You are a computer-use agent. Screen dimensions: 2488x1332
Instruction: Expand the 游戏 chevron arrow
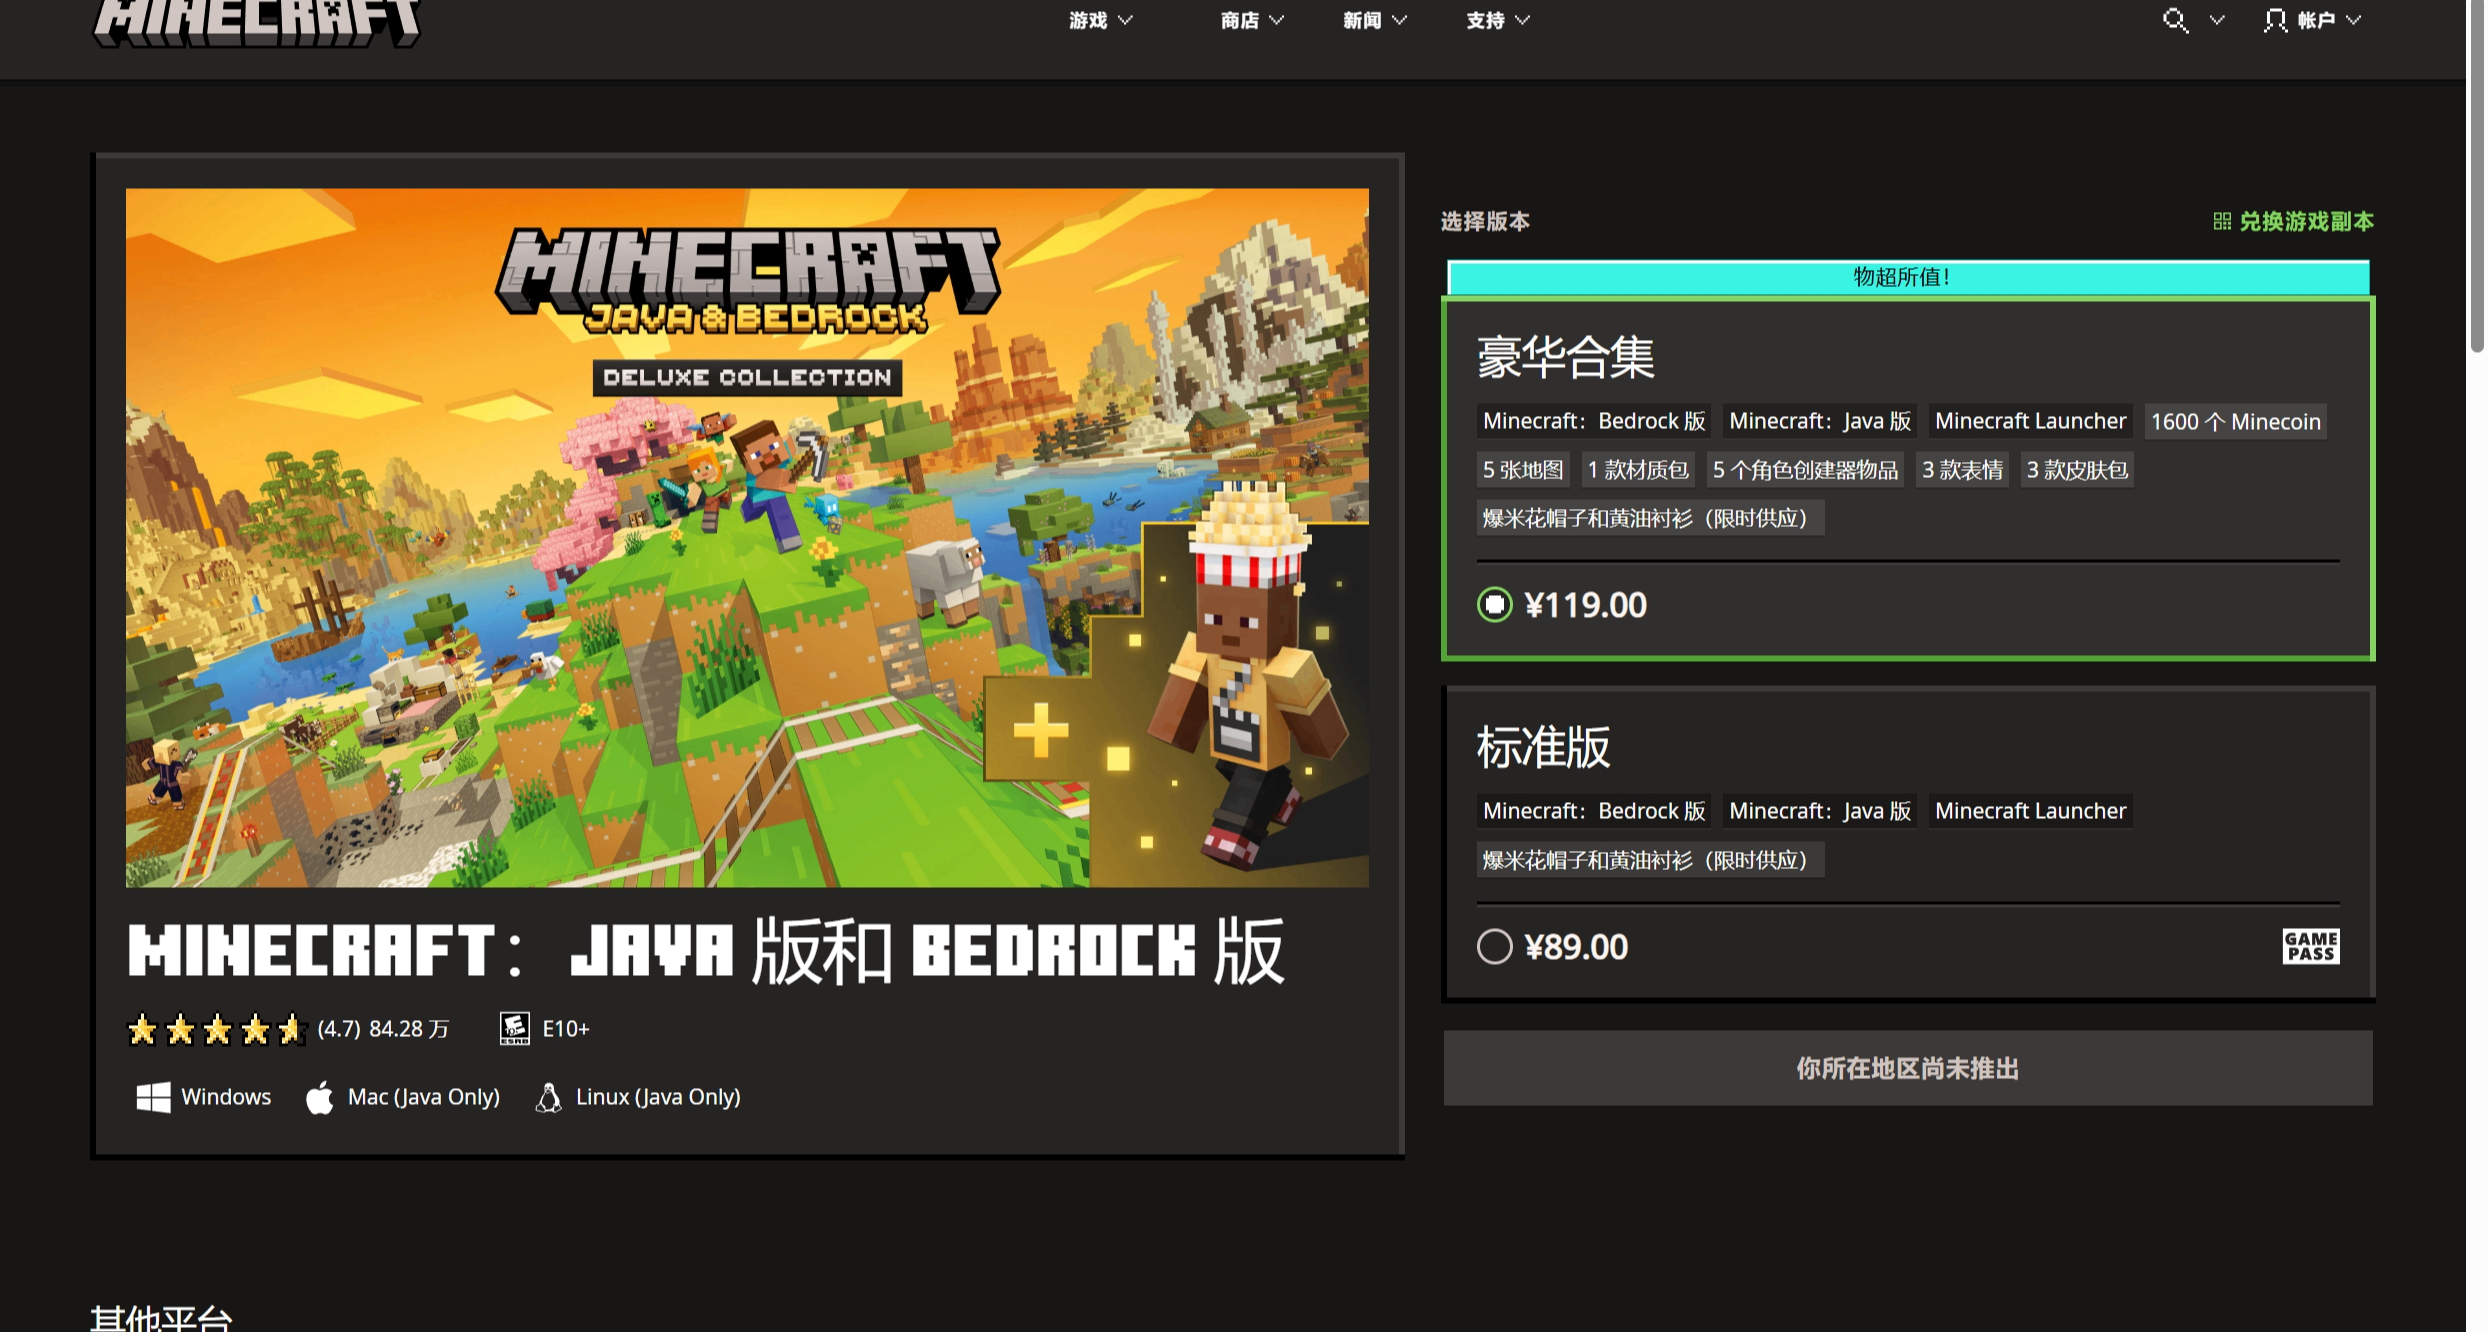click(x=1125, y=20)
